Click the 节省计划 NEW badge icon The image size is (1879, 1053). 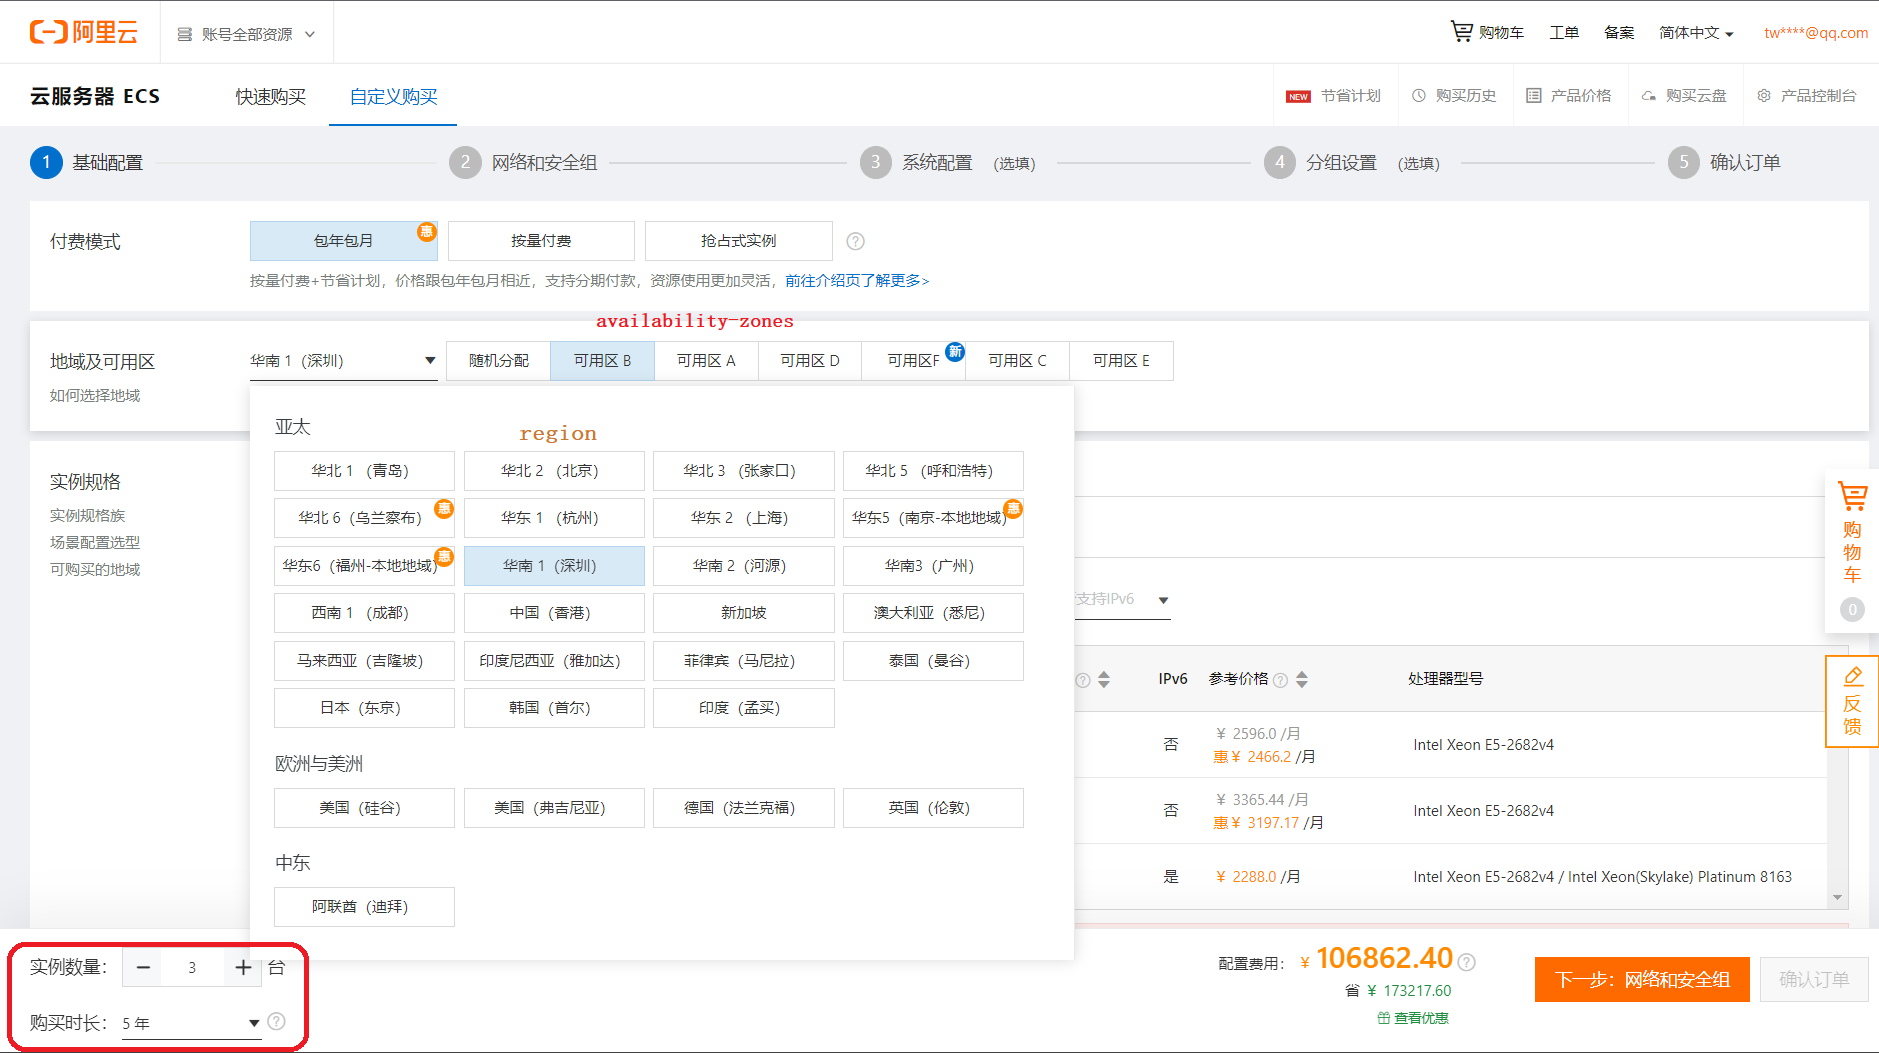[x=1298, y=96]
